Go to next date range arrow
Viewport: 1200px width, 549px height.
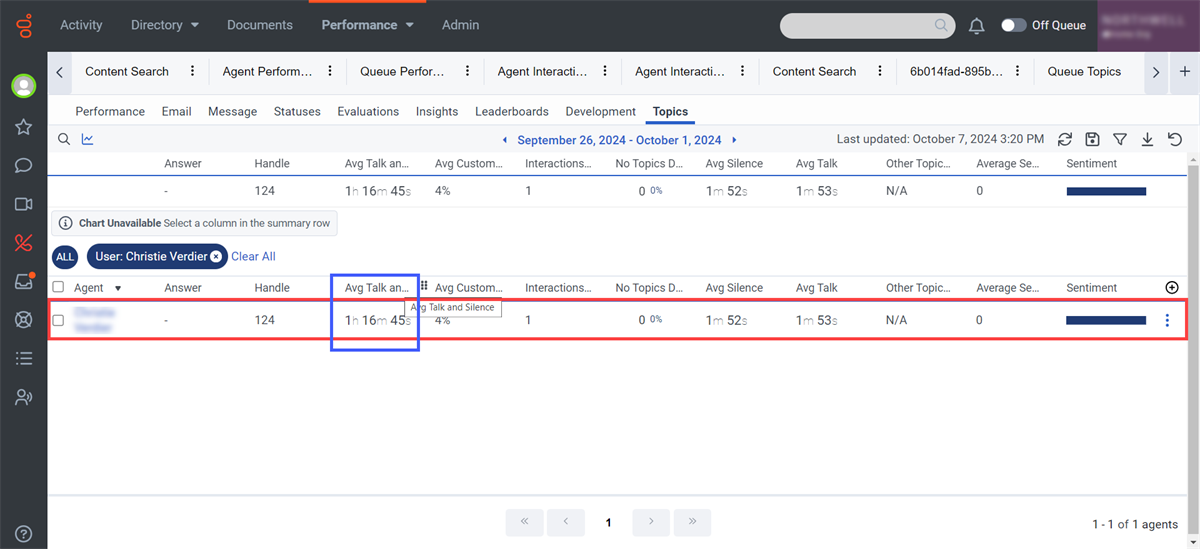click(734, 140)
